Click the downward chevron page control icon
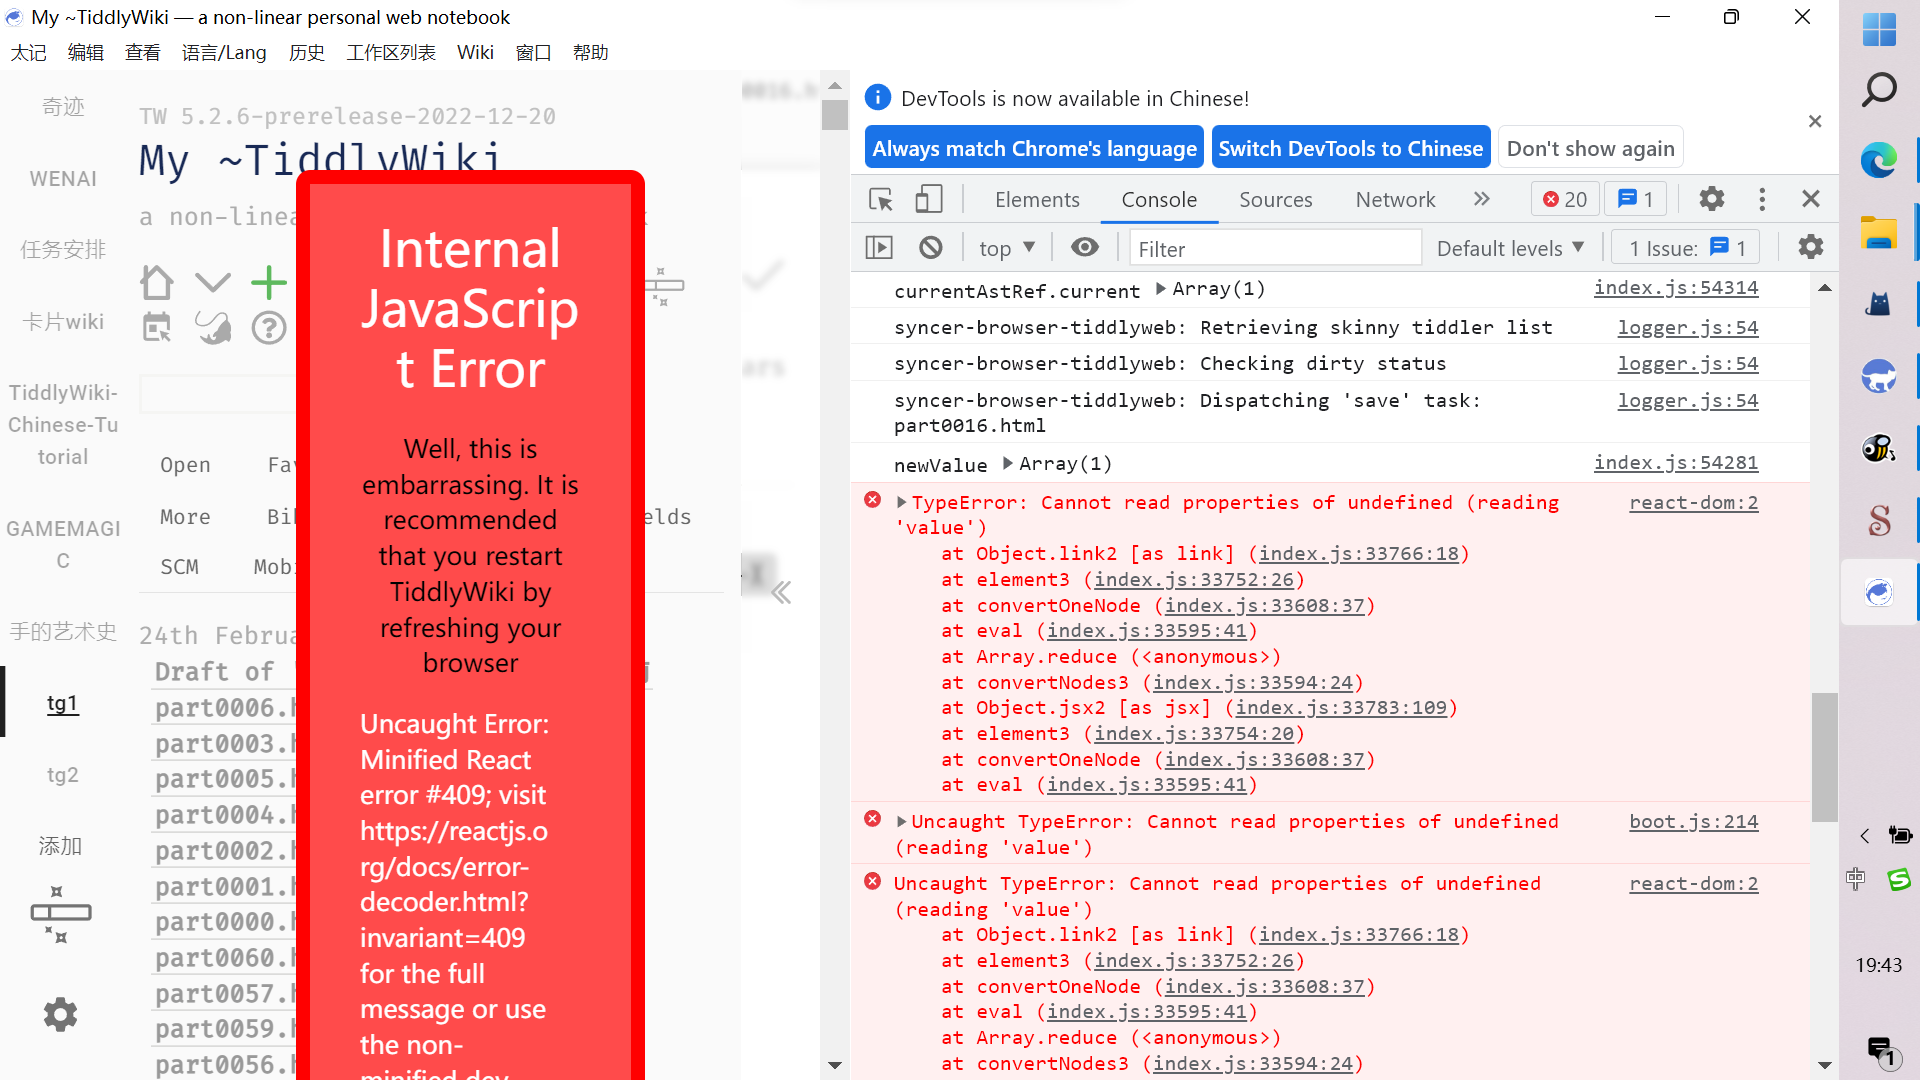Viewport: 1920px width, 1080px height. (x=213, y=283)
